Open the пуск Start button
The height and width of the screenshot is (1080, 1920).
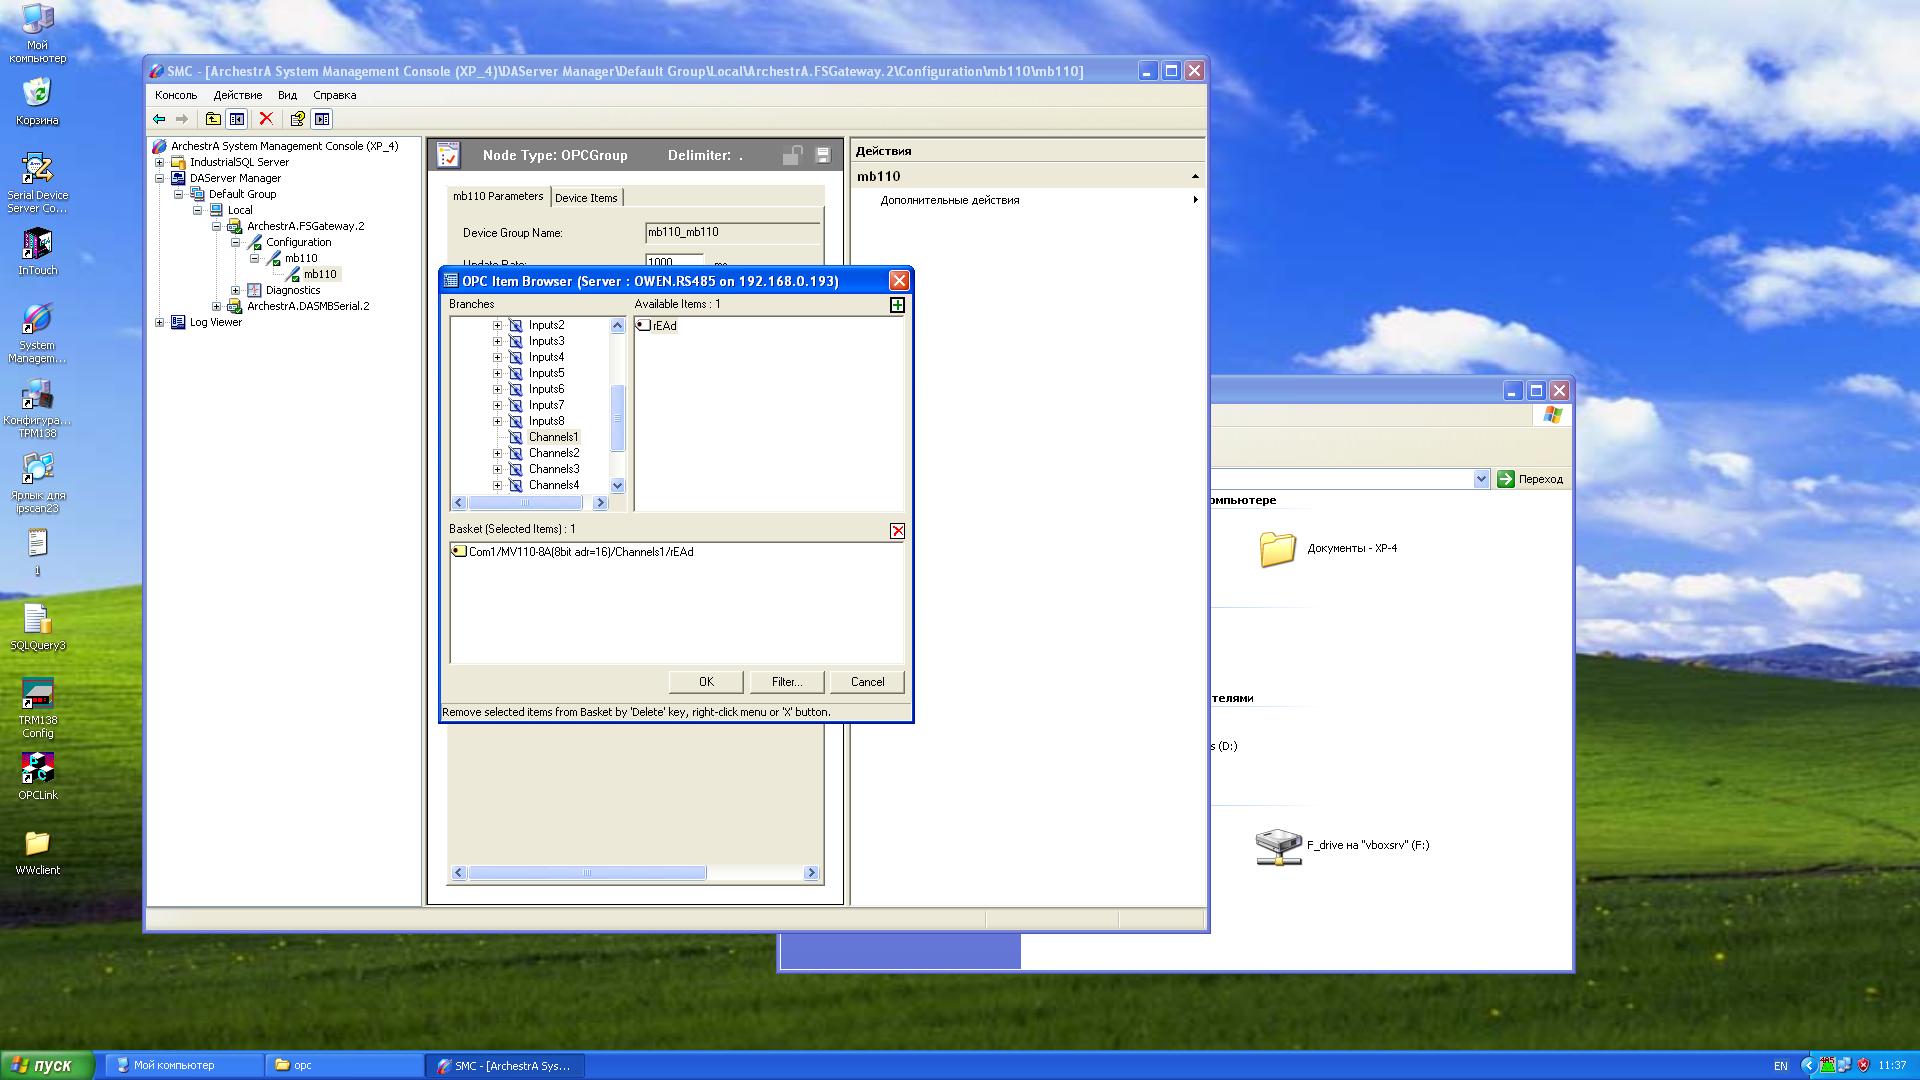click(x=48, y=1065)
